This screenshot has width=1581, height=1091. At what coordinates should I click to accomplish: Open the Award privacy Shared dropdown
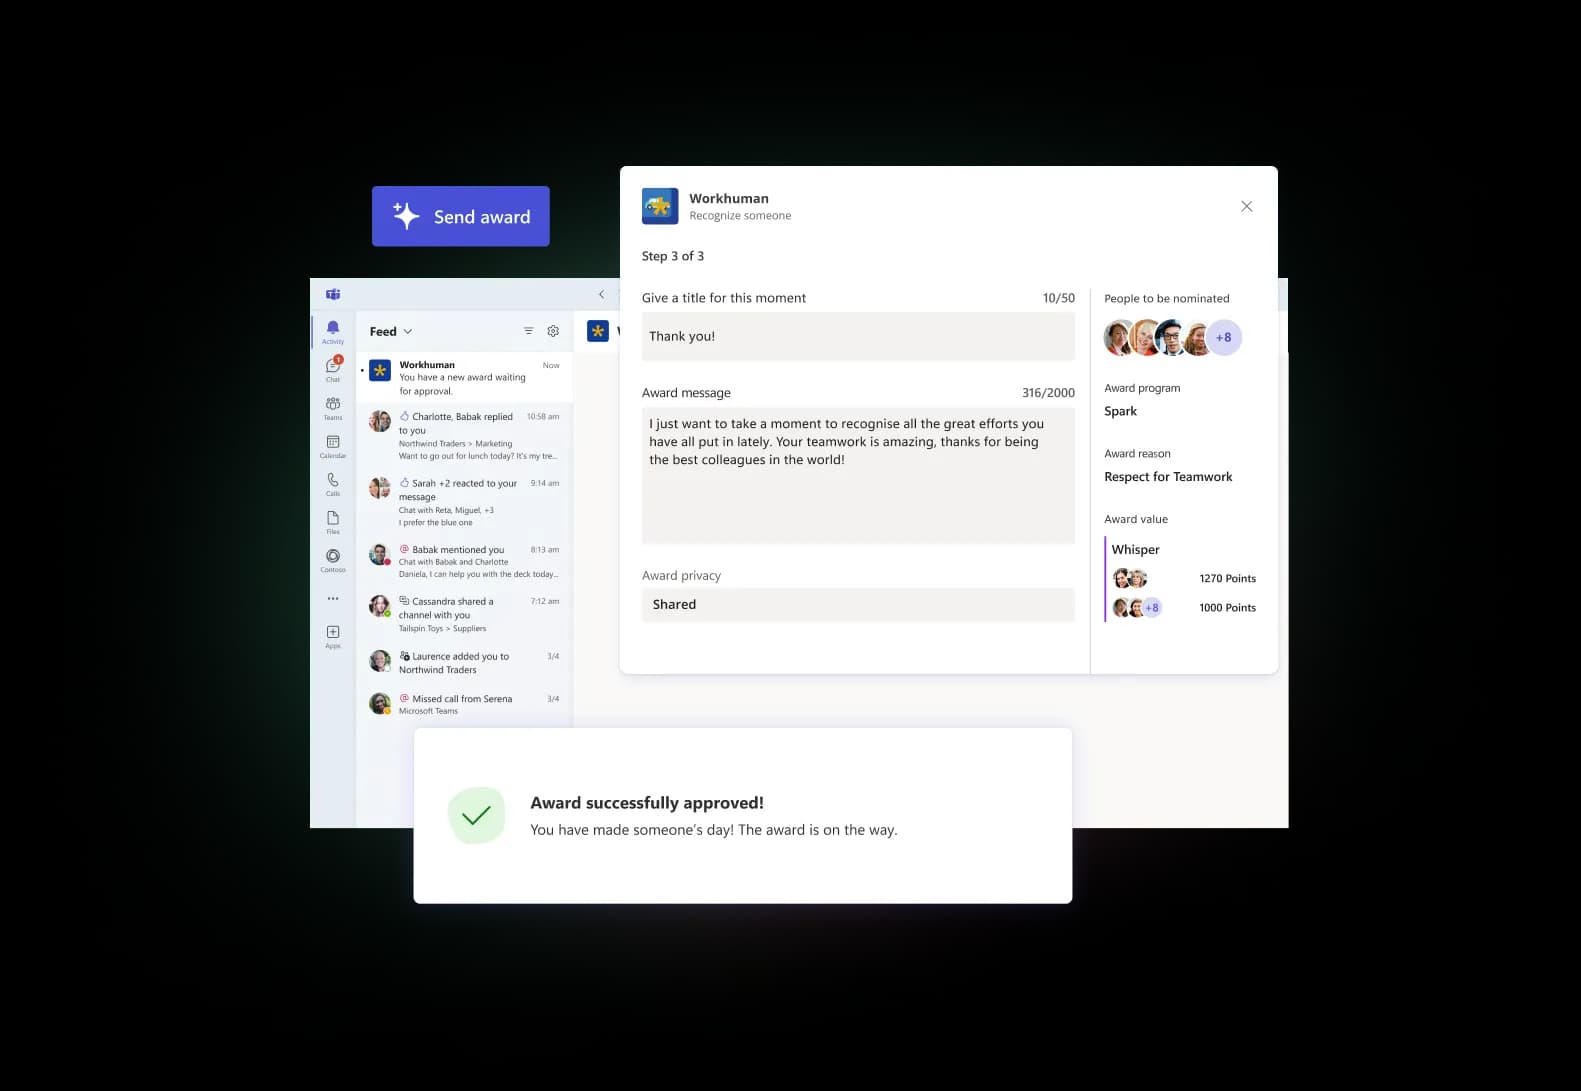point(858,604)
